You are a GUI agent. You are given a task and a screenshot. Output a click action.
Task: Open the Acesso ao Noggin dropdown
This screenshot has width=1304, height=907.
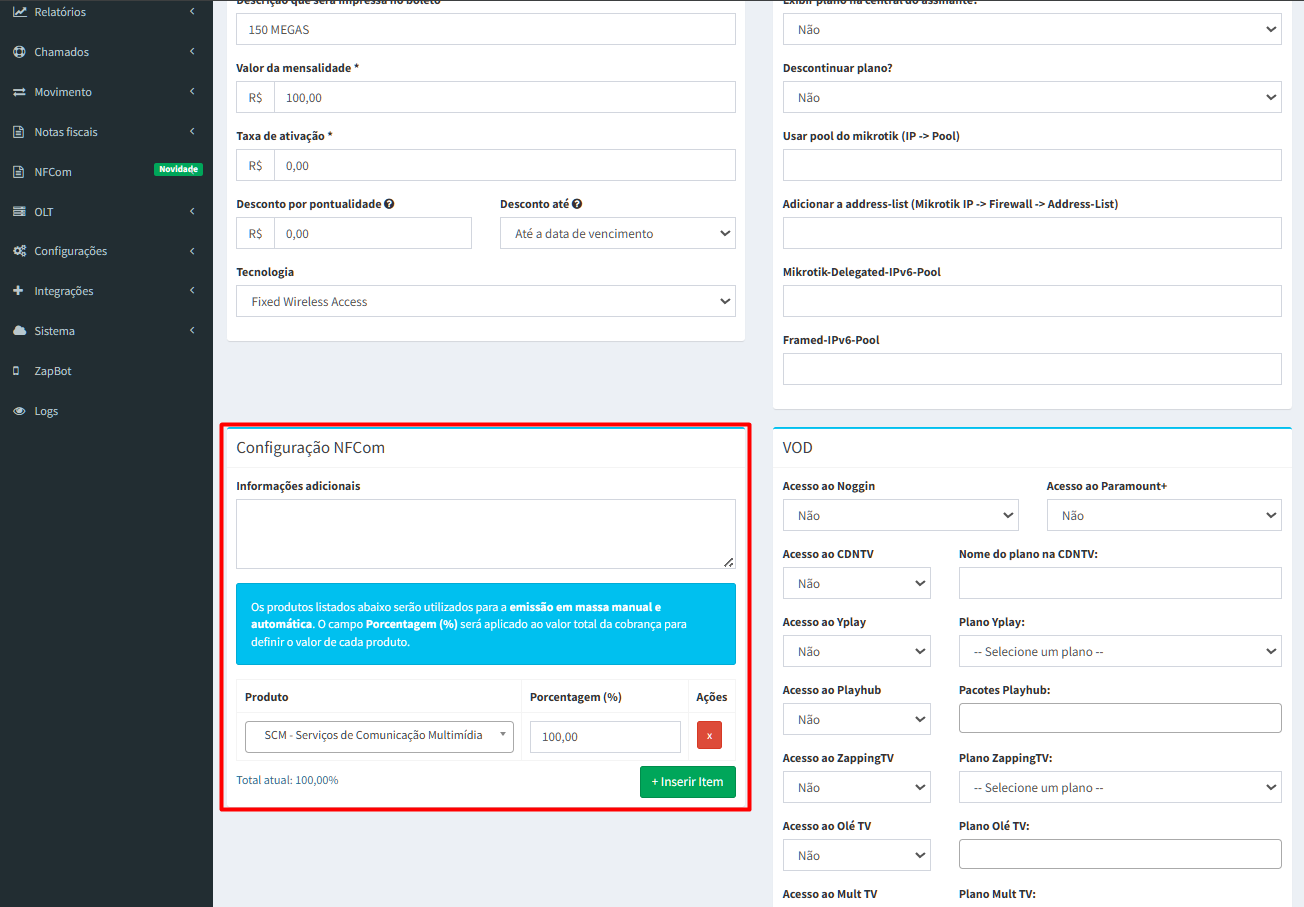coord(900,516)
